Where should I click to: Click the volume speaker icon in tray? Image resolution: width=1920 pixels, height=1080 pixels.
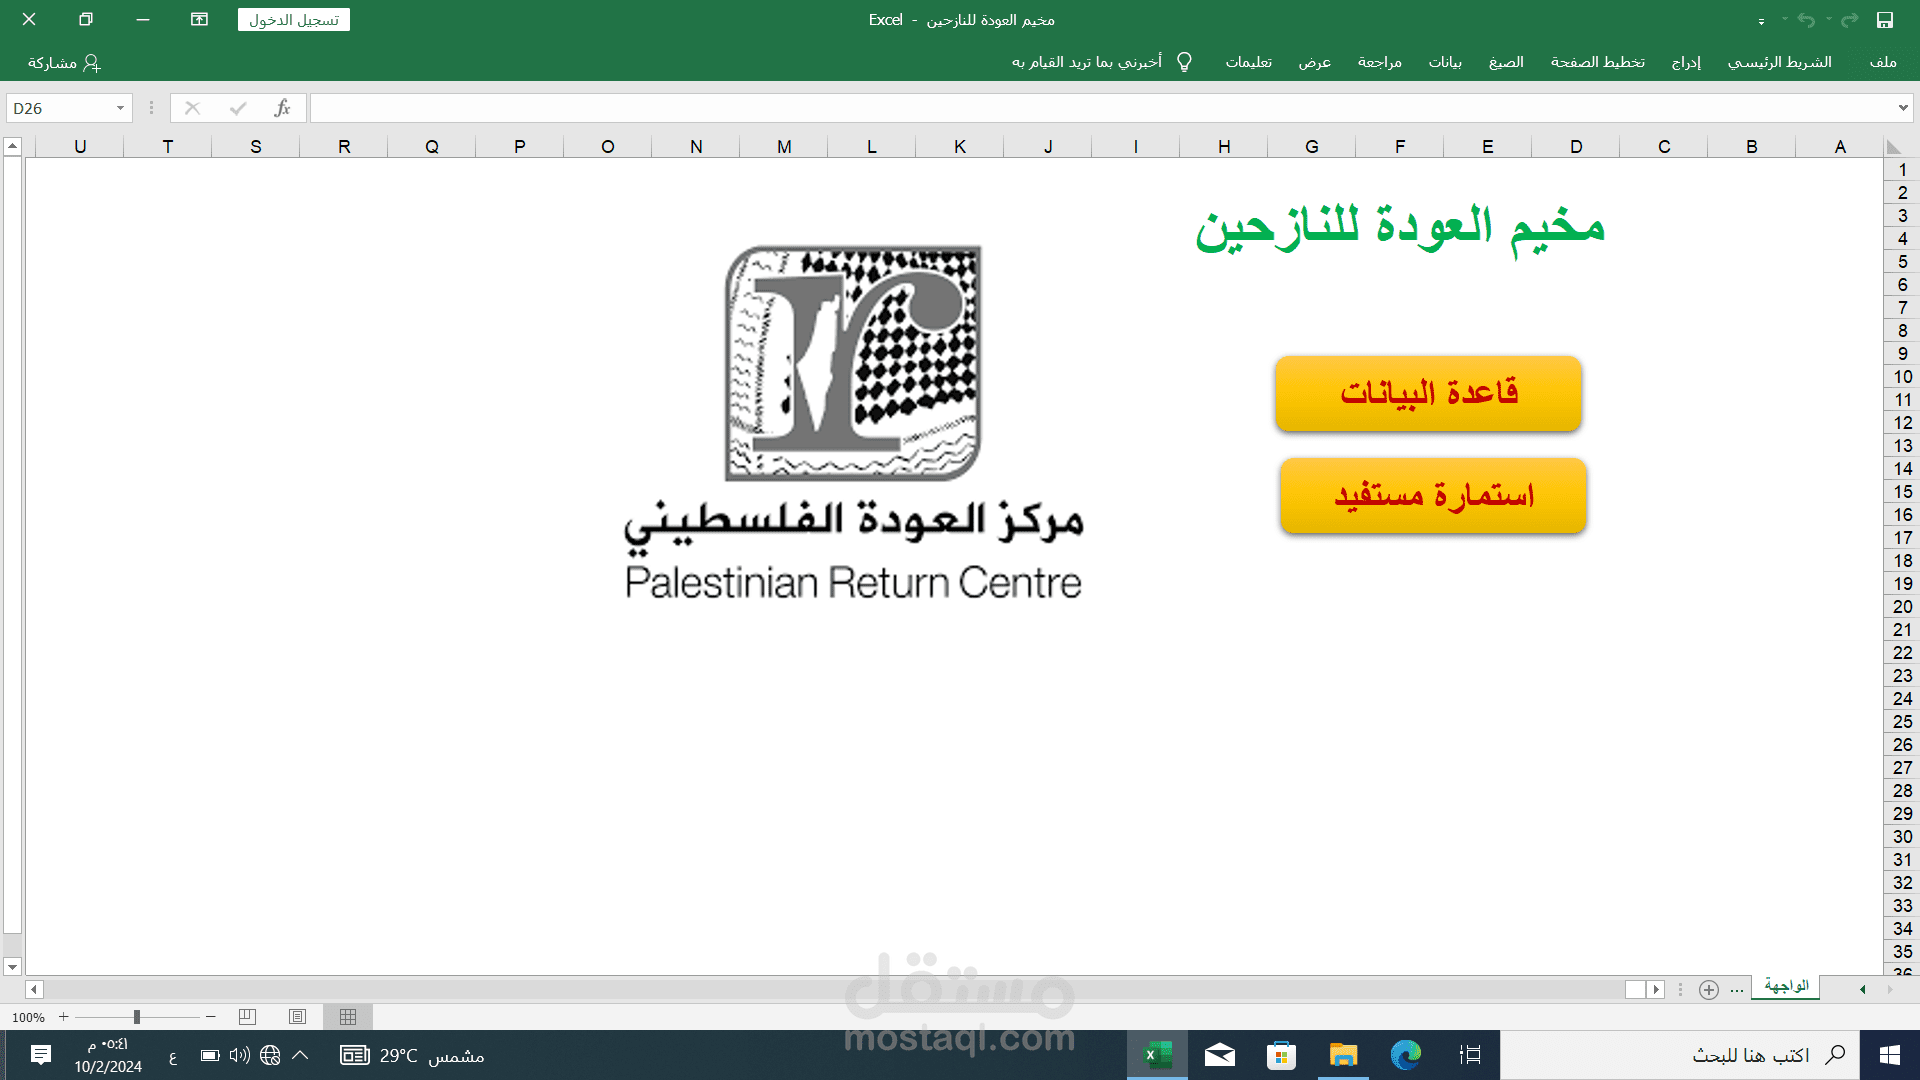tap(240, 1055)
